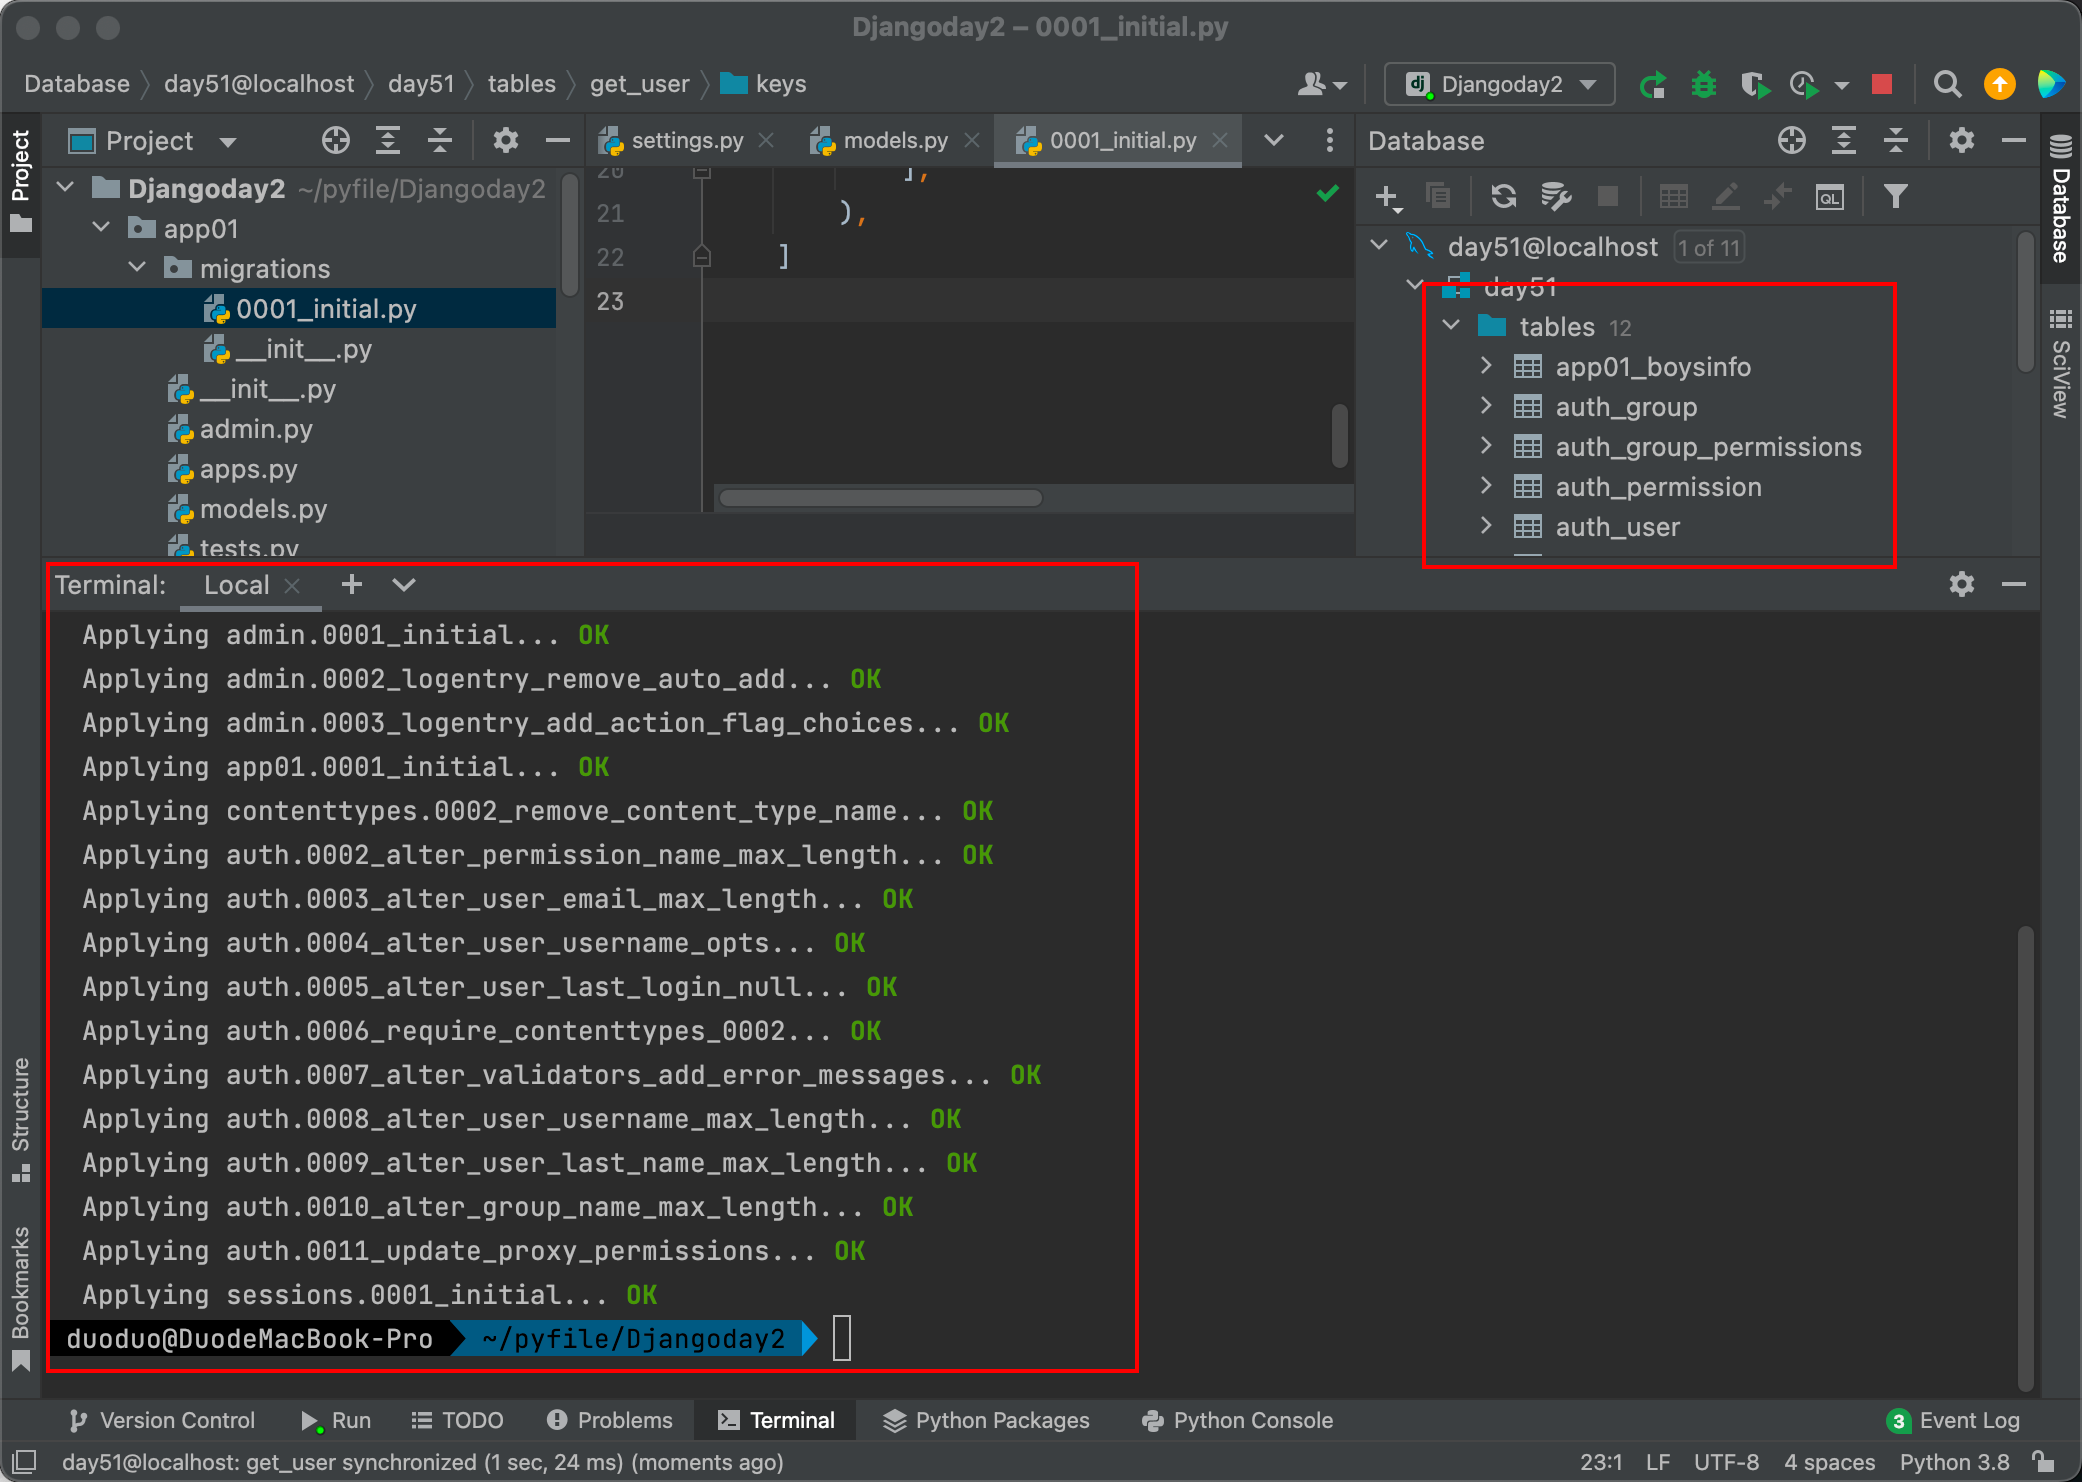Collapse the Djangoday2 project root
This screenshot has height=1482, width=2082.
click(66, 188)
